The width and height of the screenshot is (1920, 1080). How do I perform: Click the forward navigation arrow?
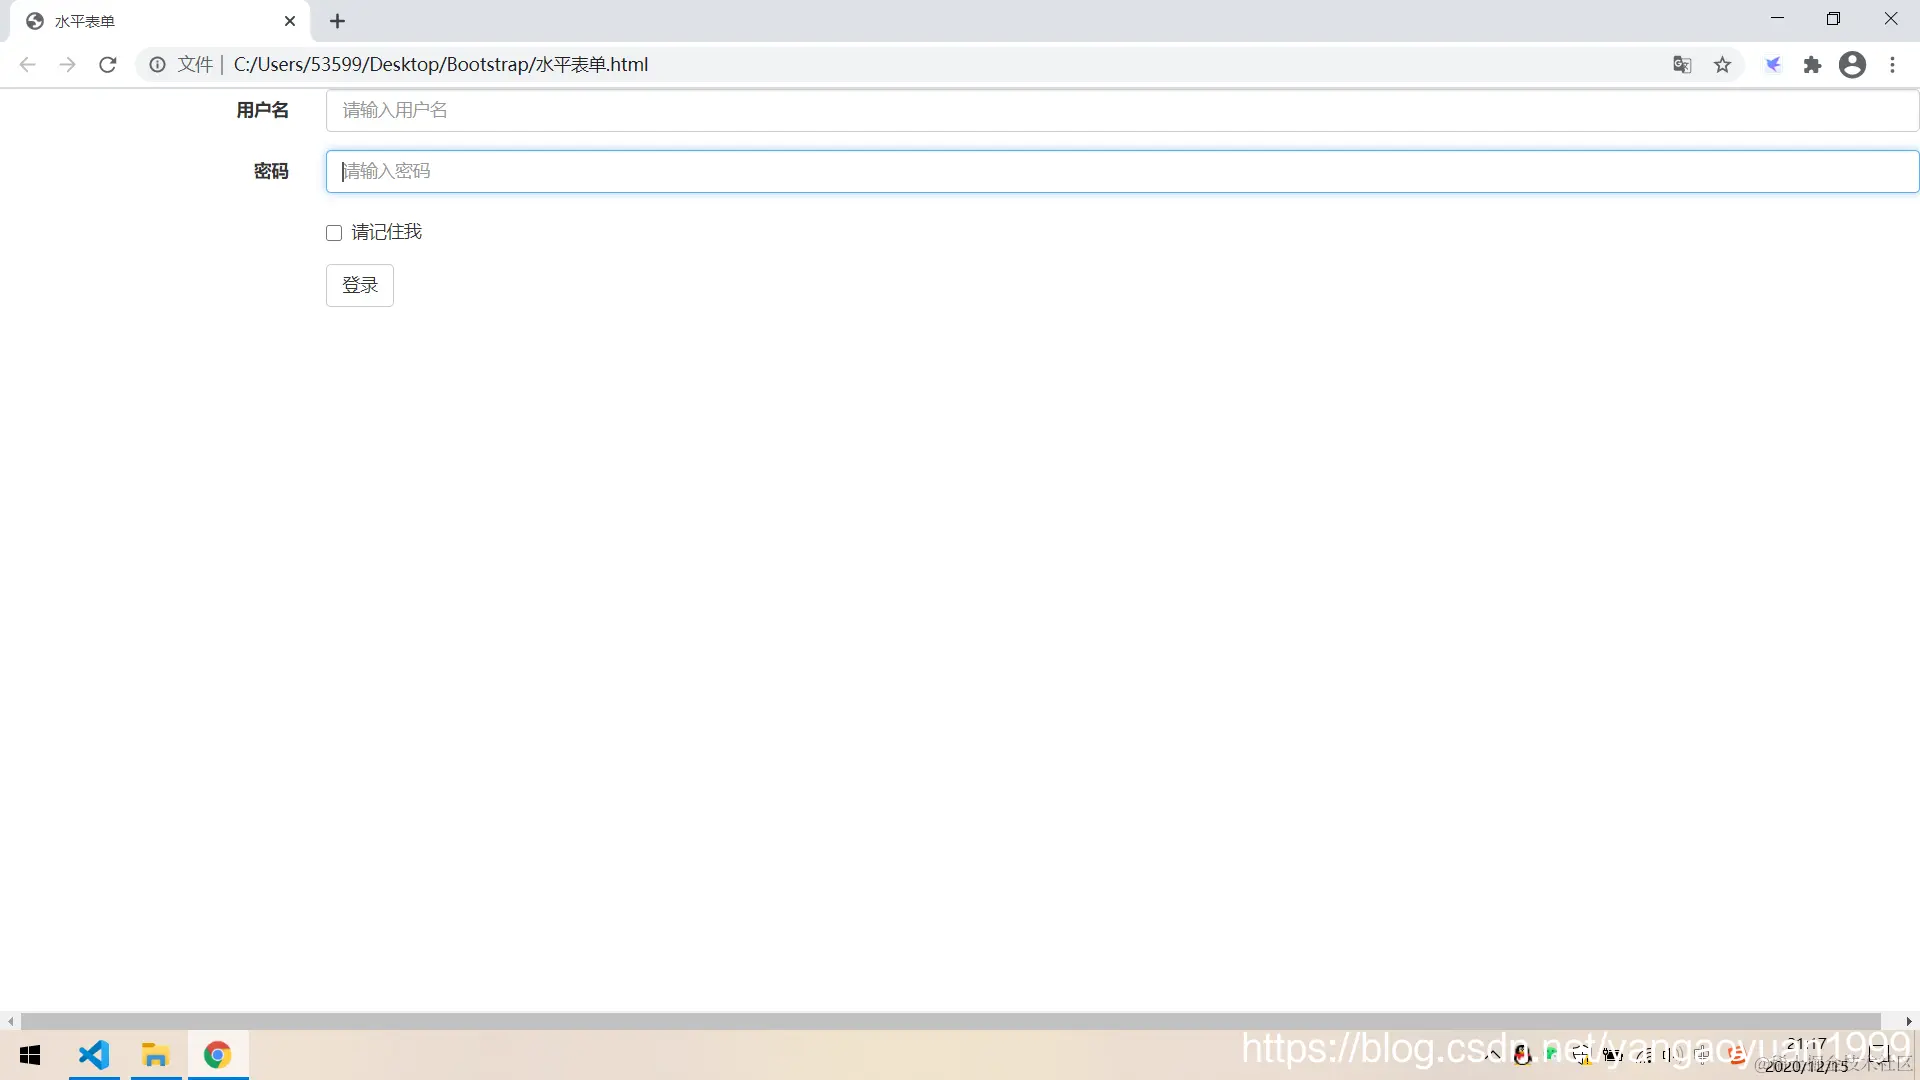67,65
